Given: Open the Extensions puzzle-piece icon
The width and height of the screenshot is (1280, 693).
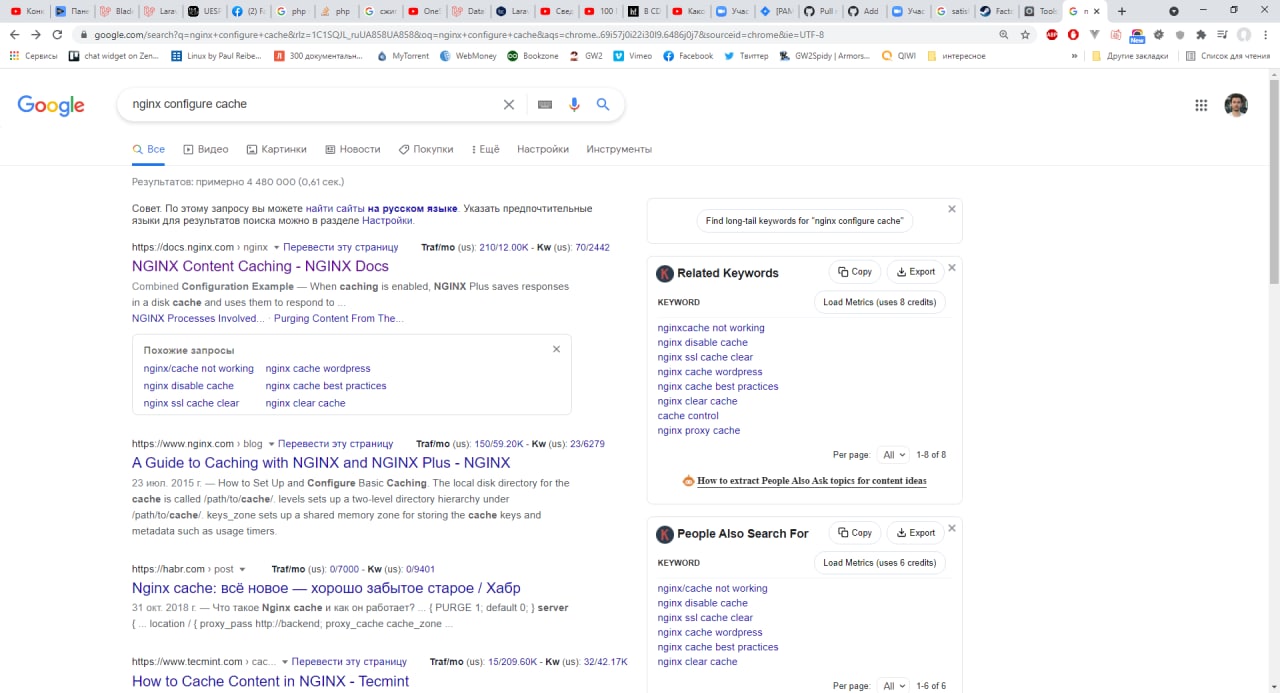Looking at the screenshot, I should pos(1201,34).
